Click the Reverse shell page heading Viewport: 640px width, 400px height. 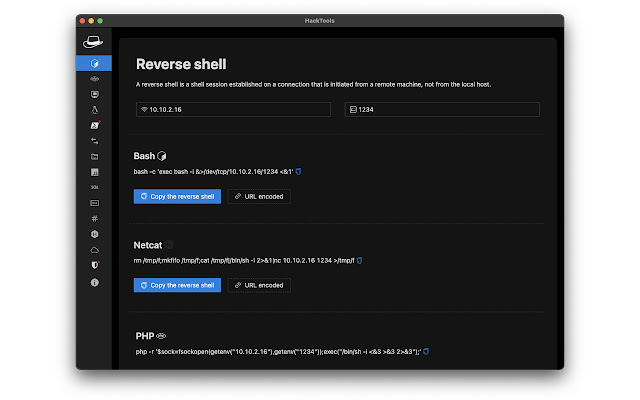[x=181, y=64]
